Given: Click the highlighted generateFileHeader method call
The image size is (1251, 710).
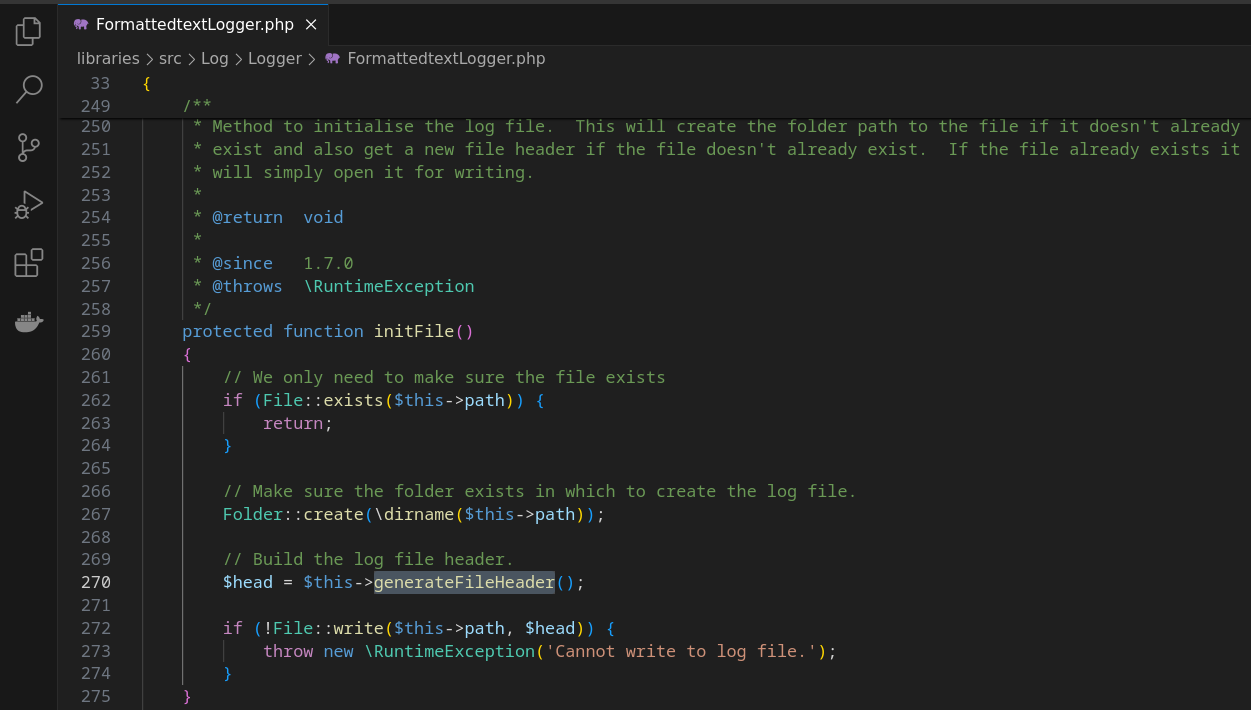Looking at the screenshot, I should (x=464, y=582).
